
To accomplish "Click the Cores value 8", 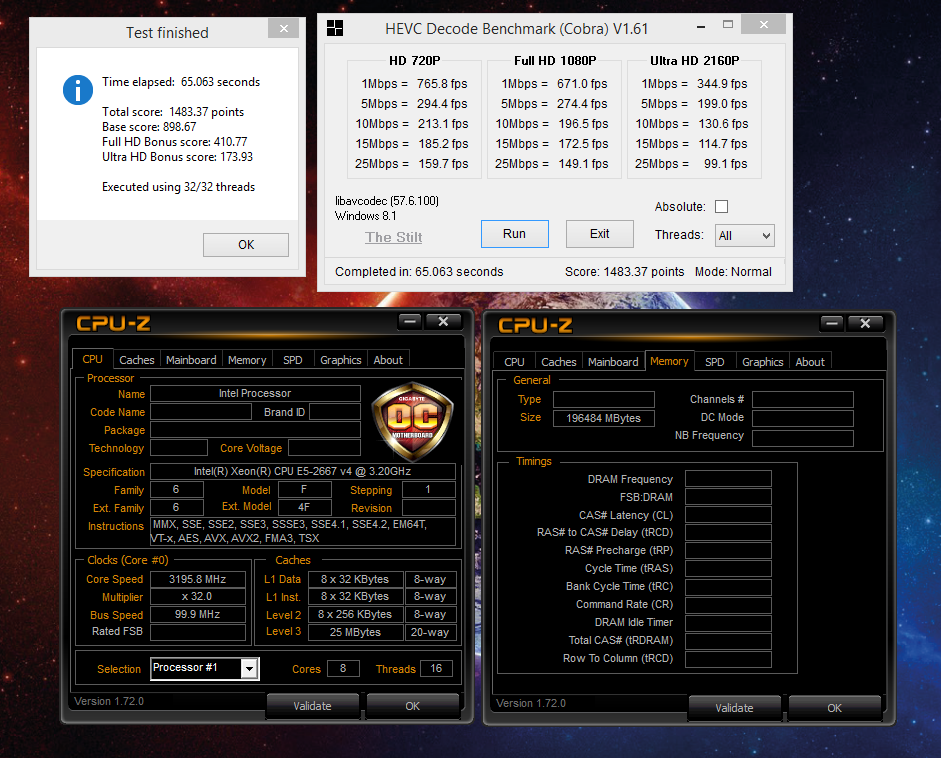I will pos(343,668).
